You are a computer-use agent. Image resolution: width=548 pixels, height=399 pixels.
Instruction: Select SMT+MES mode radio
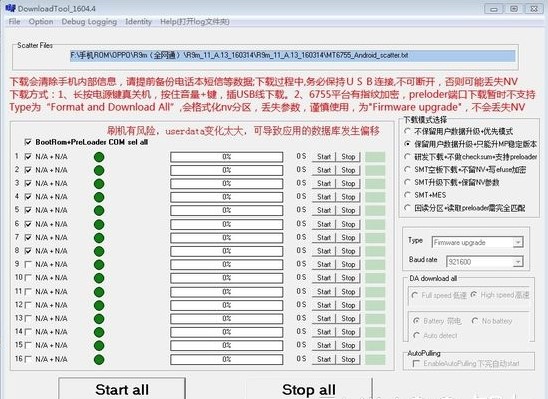pos(408,195)
